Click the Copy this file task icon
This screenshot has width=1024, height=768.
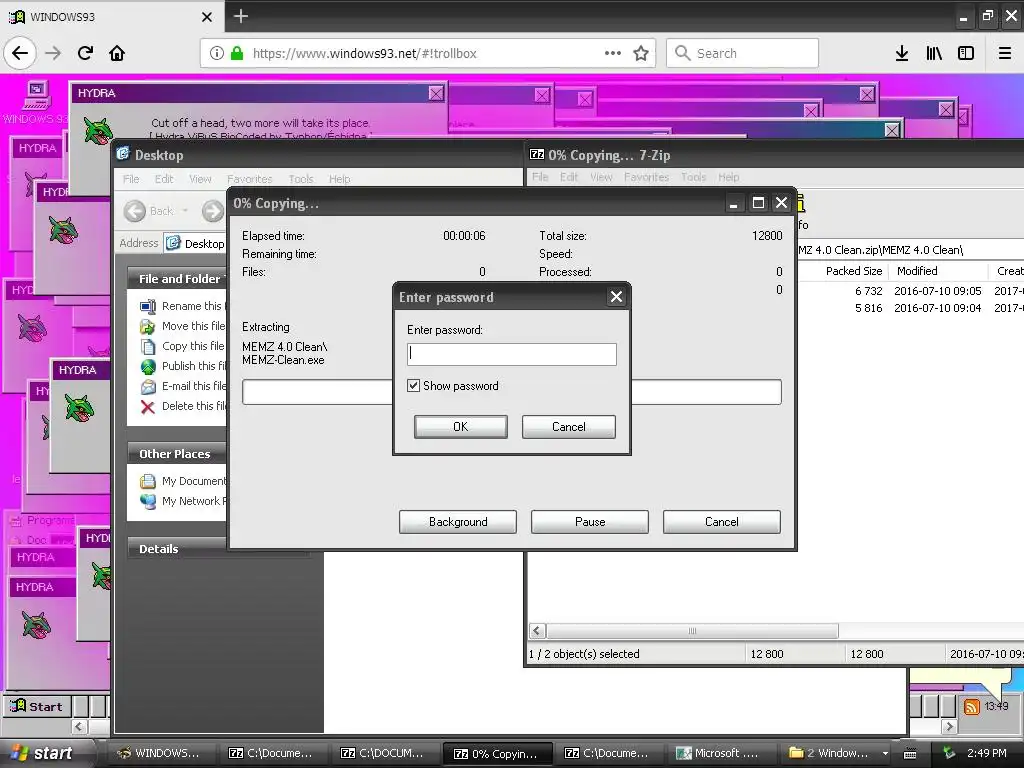coord(148,347)
